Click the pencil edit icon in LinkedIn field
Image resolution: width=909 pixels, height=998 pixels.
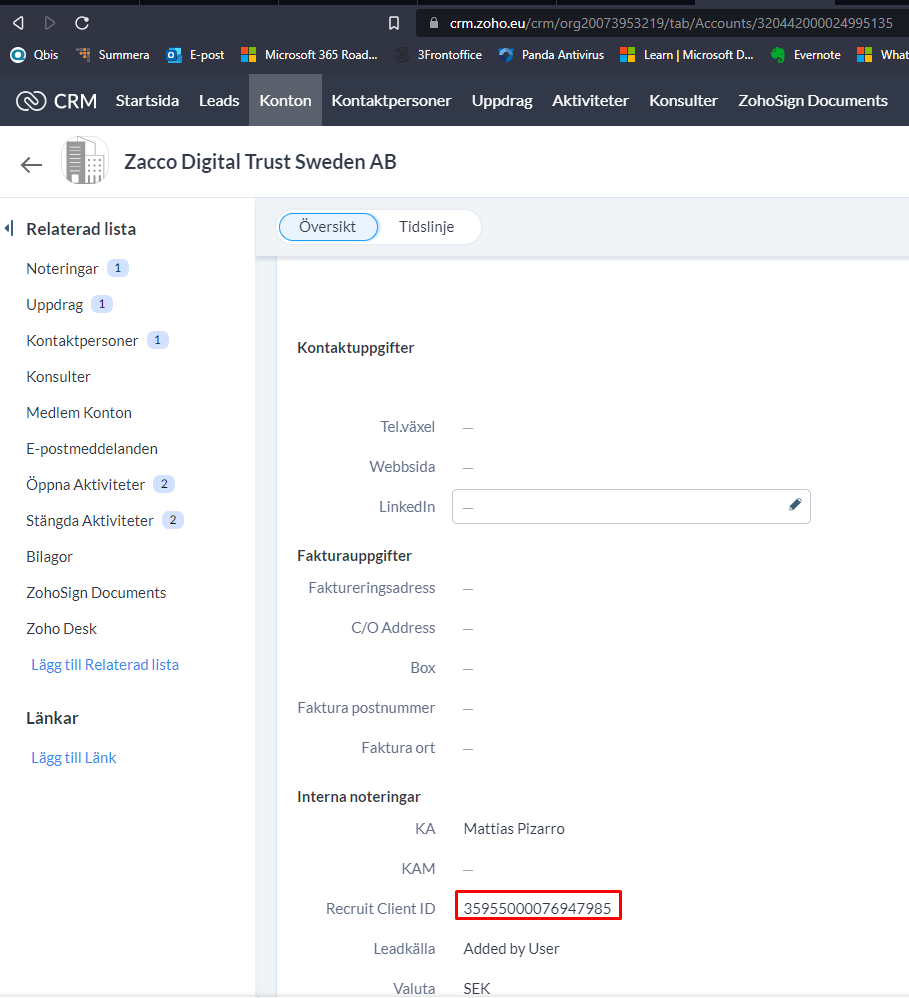[795, 505]
